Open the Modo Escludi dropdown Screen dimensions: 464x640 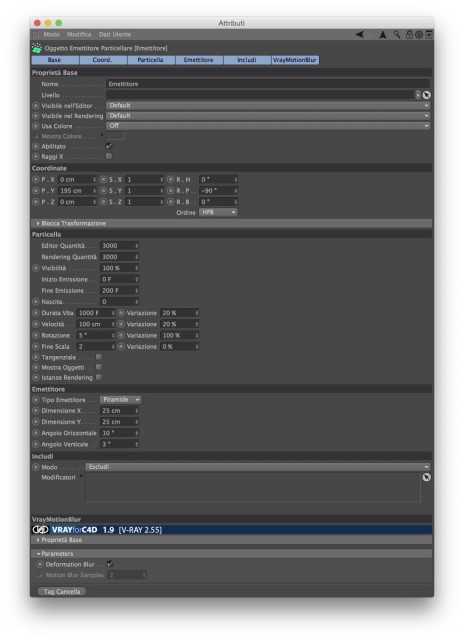[x=258, y=467]
